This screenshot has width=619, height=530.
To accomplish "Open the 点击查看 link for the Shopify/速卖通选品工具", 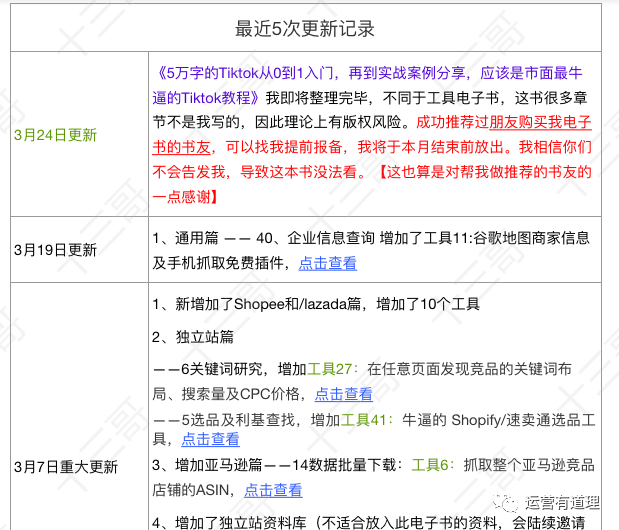I will (x=210, y=439).
